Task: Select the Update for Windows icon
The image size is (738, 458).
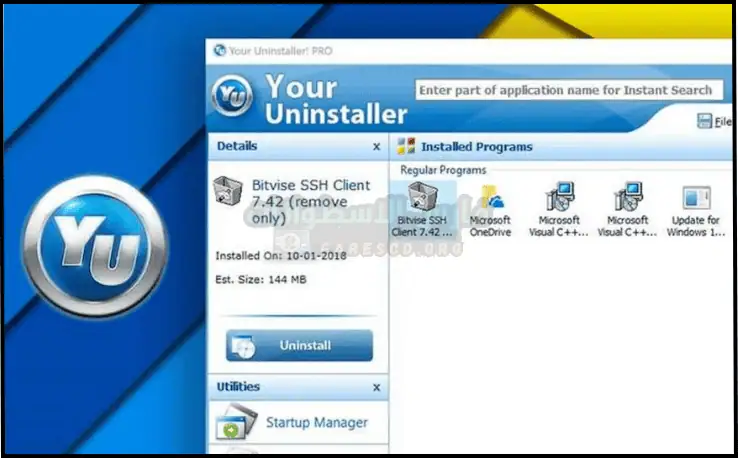Action: click(696, 198)
